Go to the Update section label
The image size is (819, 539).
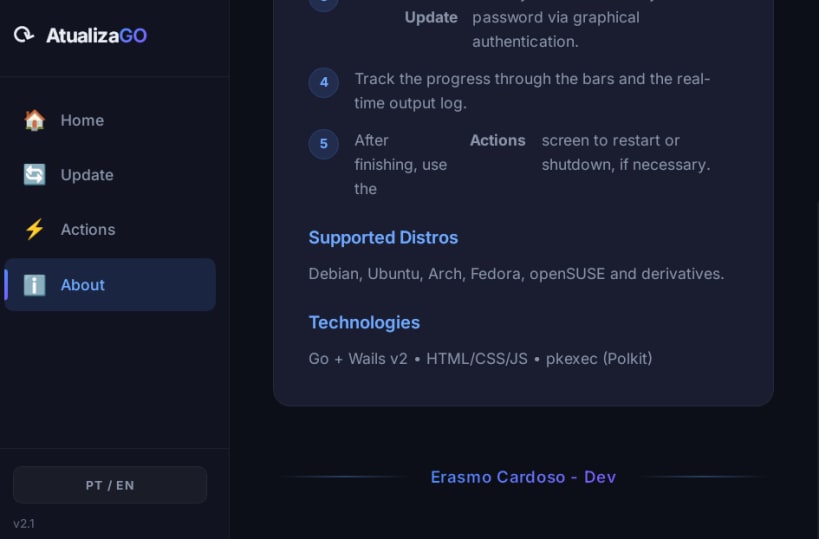coord(87,175)
